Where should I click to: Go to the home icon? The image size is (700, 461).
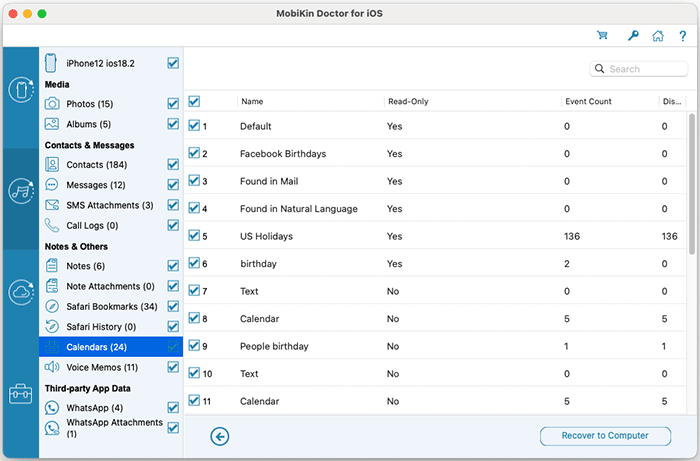pos(658,36)
